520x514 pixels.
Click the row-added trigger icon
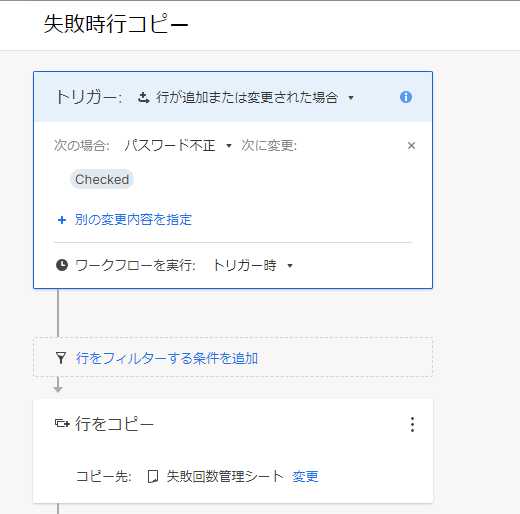143,98
